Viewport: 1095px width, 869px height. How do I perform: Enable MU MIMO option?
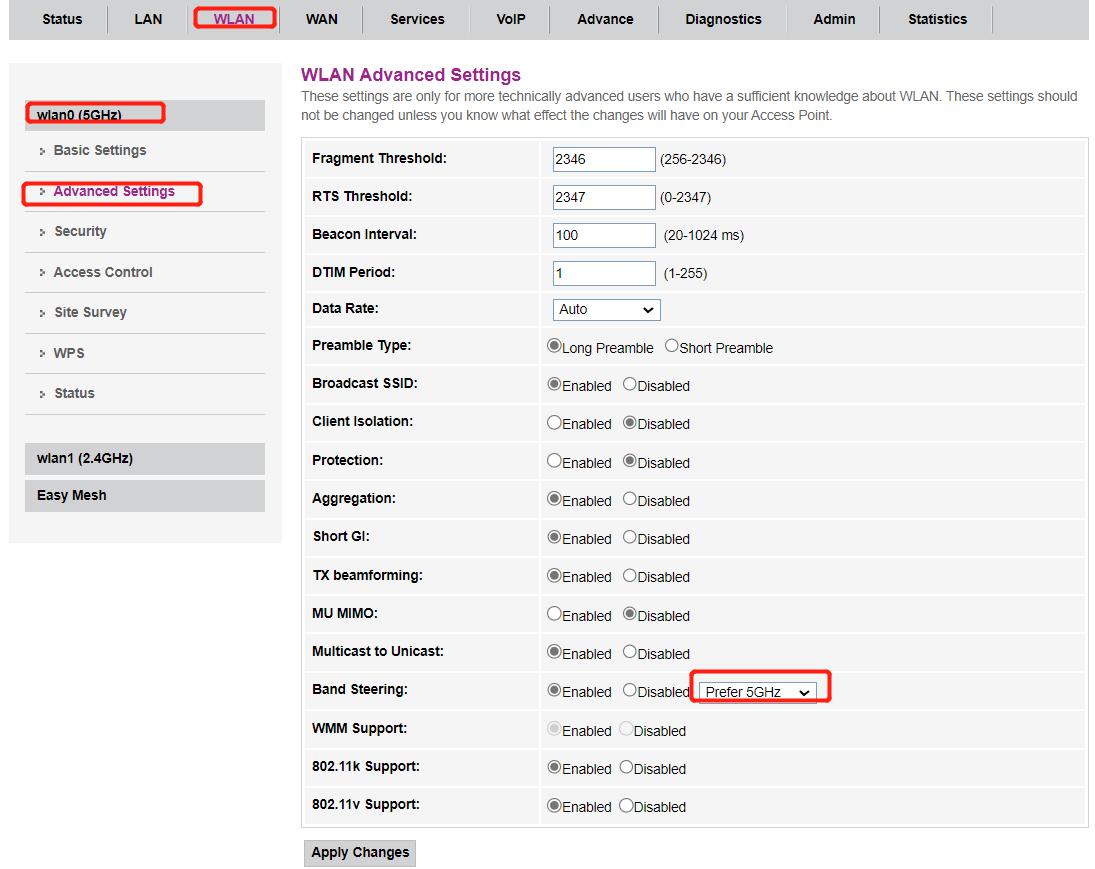click(554, 615)
